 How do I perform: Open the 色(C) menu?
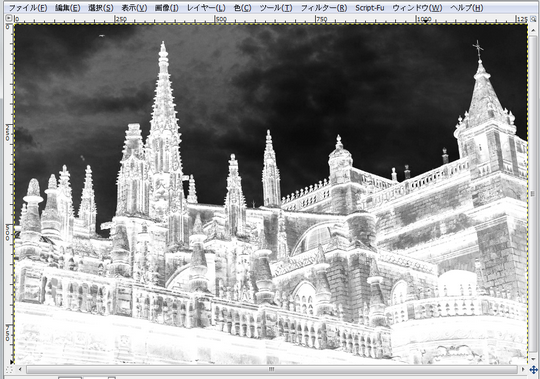pos(242,8)
